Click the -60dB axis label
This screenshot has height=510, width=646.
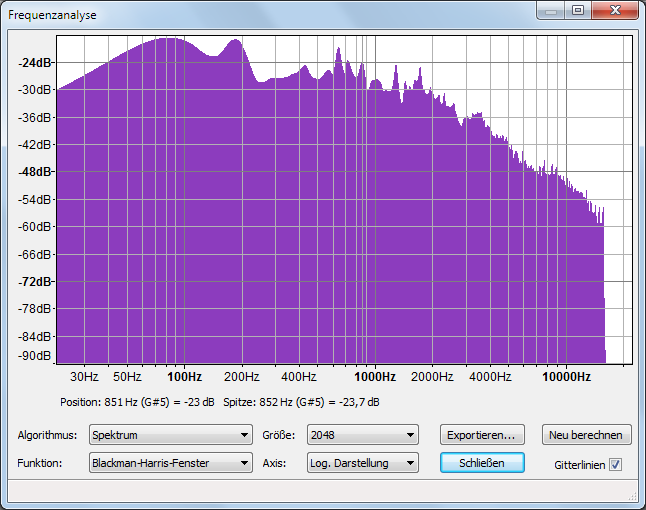(35, 227)
